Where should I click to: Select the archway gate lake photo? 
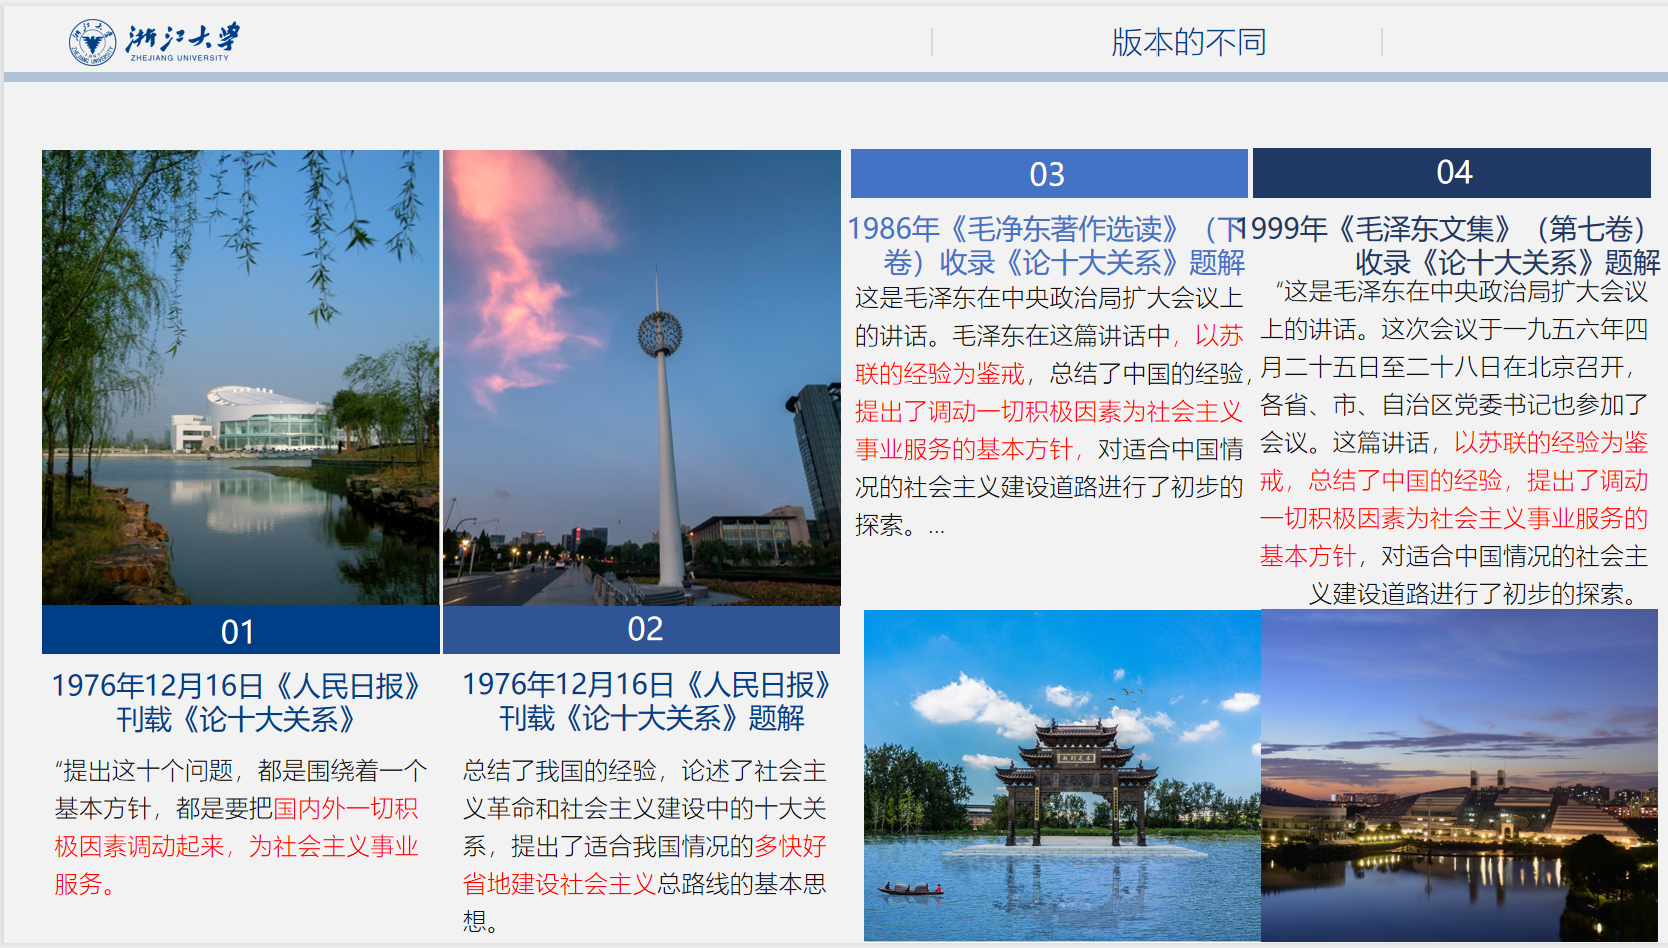coord(1062,775)
